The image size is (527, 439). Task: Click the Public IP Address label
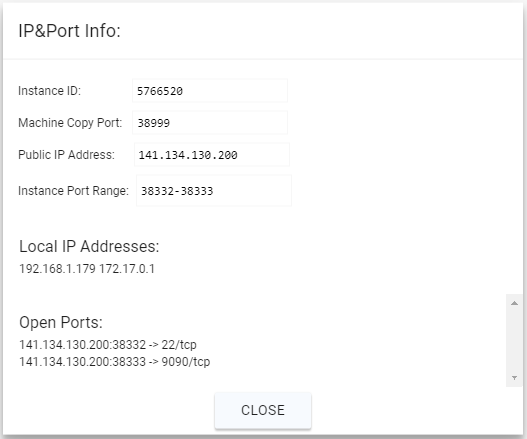click(66, 155)
